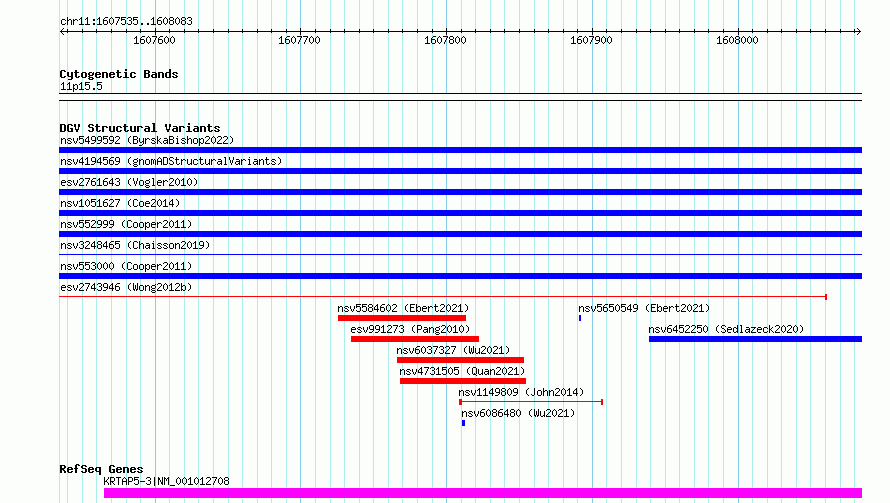Open the nsv5650549 (Ebert2021) label
This screenshot has width=890, height=503.
644,308
